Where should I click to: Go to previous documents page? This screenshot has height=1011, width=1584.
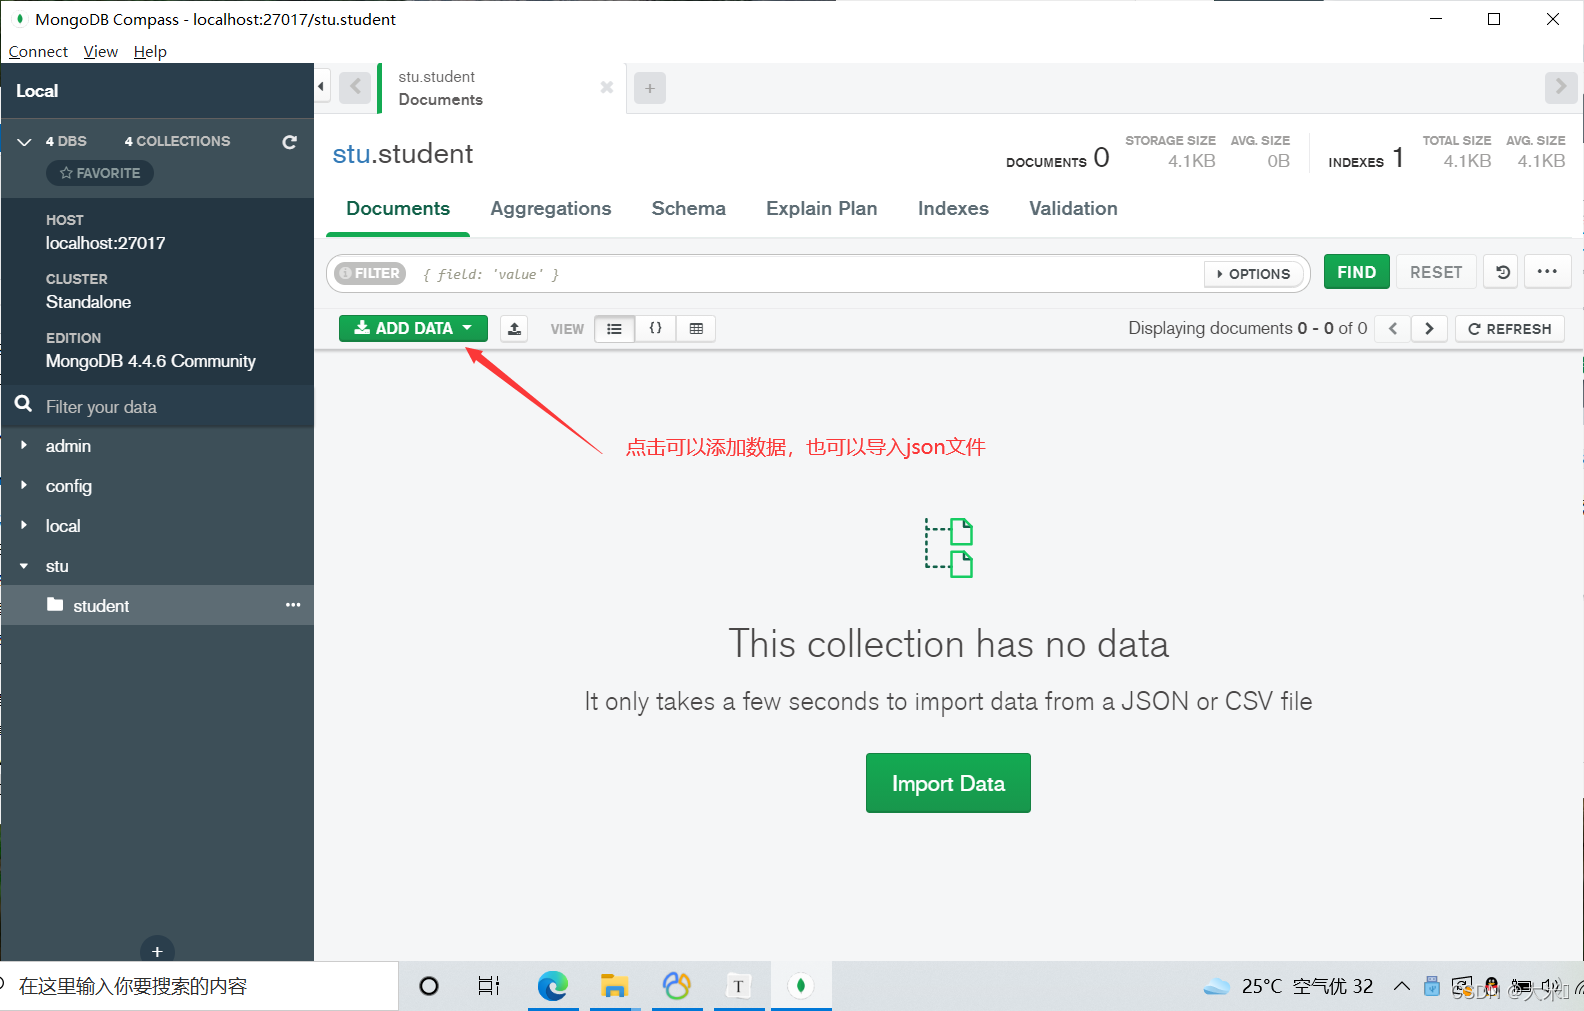(1392, 328)
